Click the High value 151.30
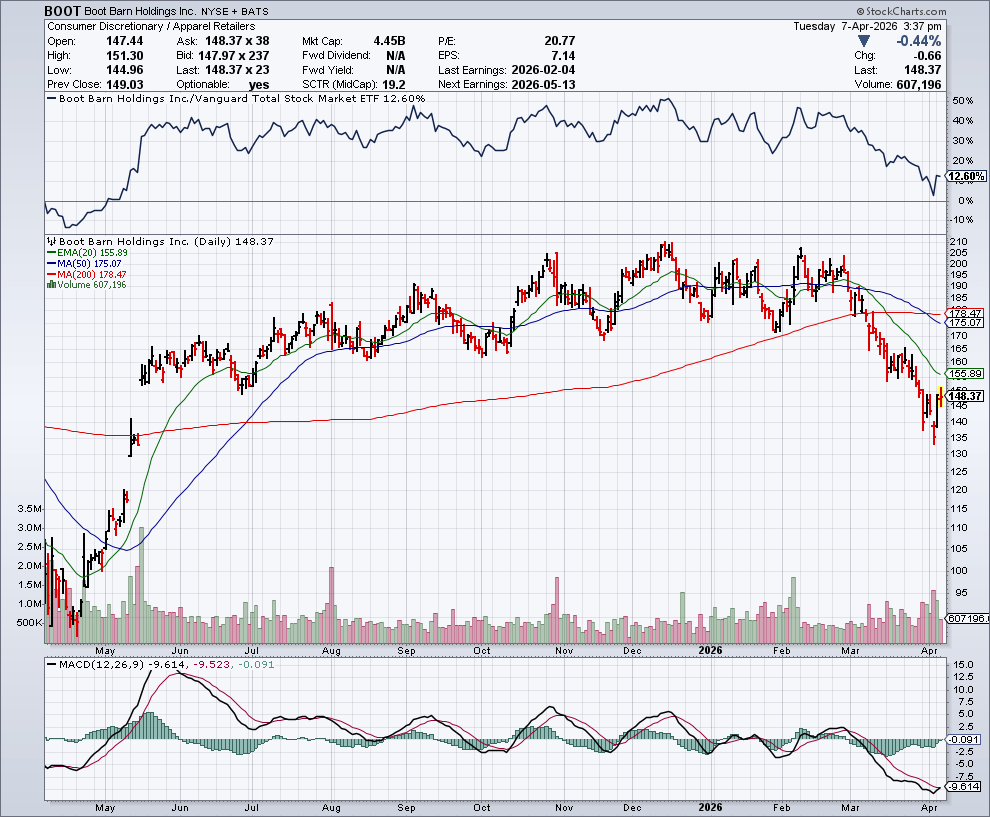 (x=124, y=56)
